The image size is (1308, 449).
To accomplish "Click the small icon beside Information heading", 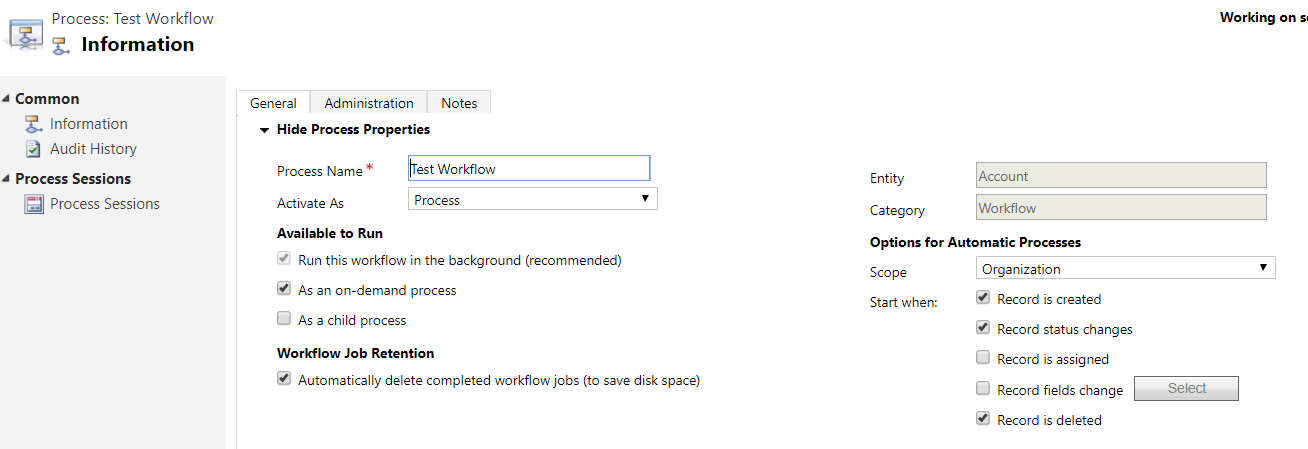I will (x=62, y=45).
